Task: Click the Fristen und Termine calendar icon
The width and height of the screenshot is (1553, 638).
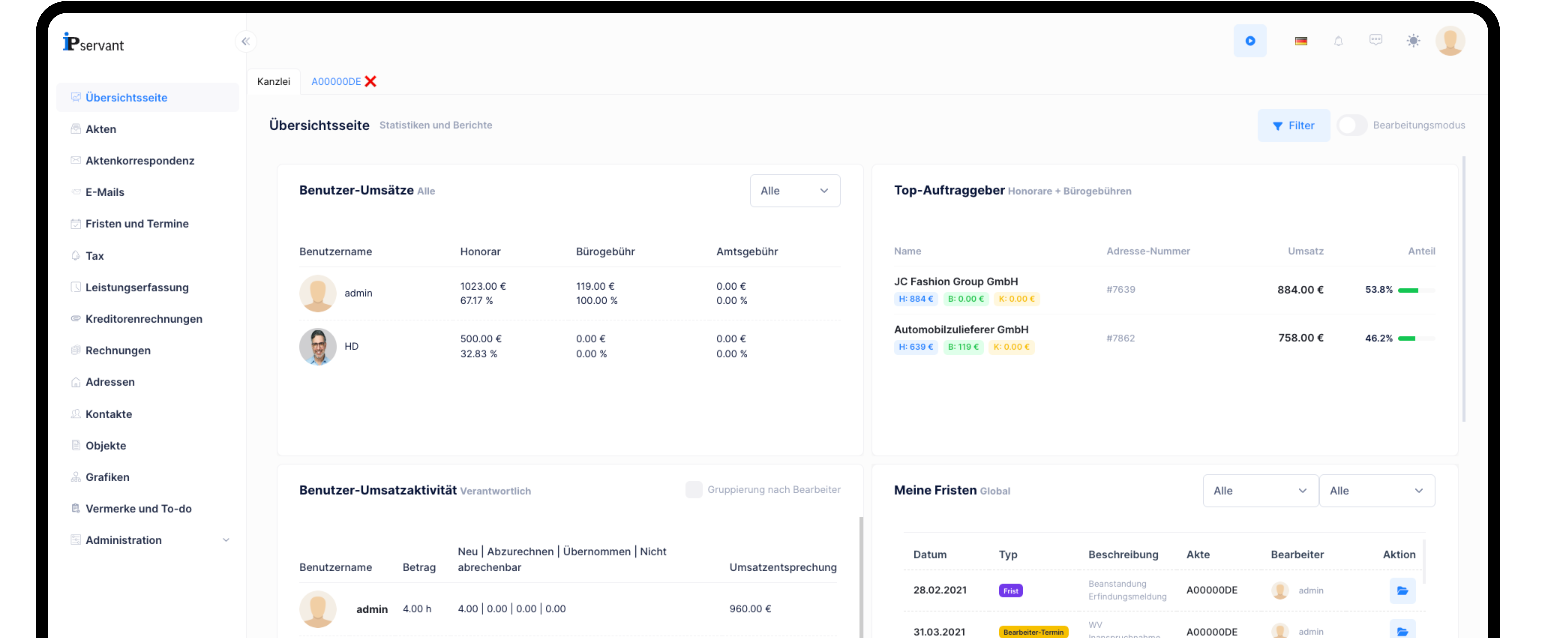Action: [x=76, y=224]
